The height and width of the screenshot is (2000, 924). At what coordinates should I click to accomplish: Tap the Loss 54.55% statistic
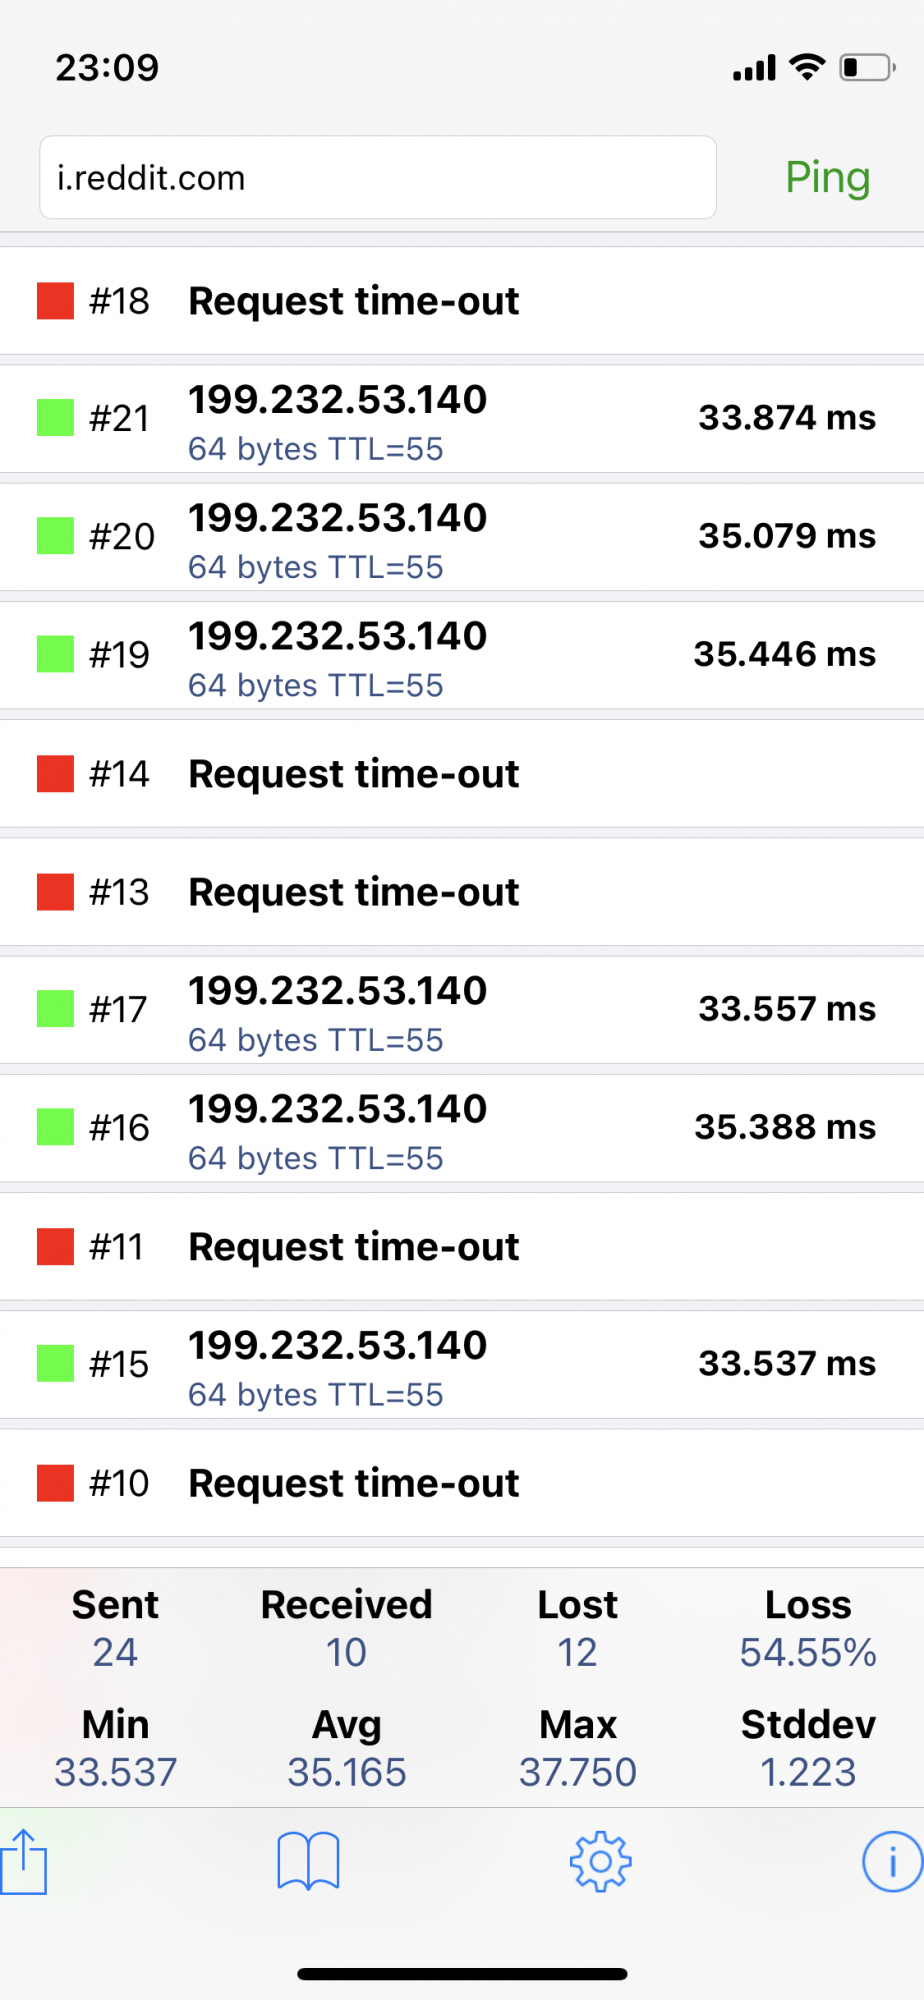[x=808, y=1628]
